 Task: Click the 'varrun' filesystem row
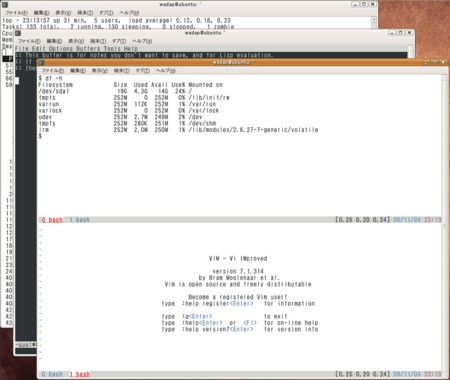[127, 104]
